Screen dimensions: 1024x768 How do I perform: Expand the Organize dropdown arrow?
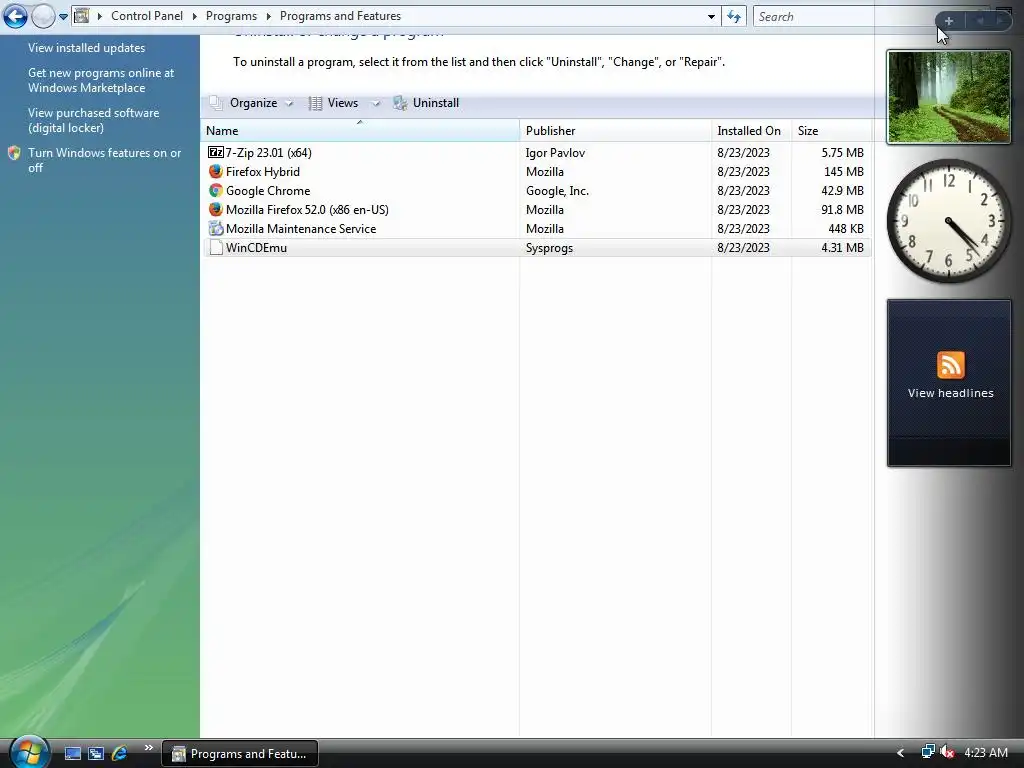pos(289,103)
